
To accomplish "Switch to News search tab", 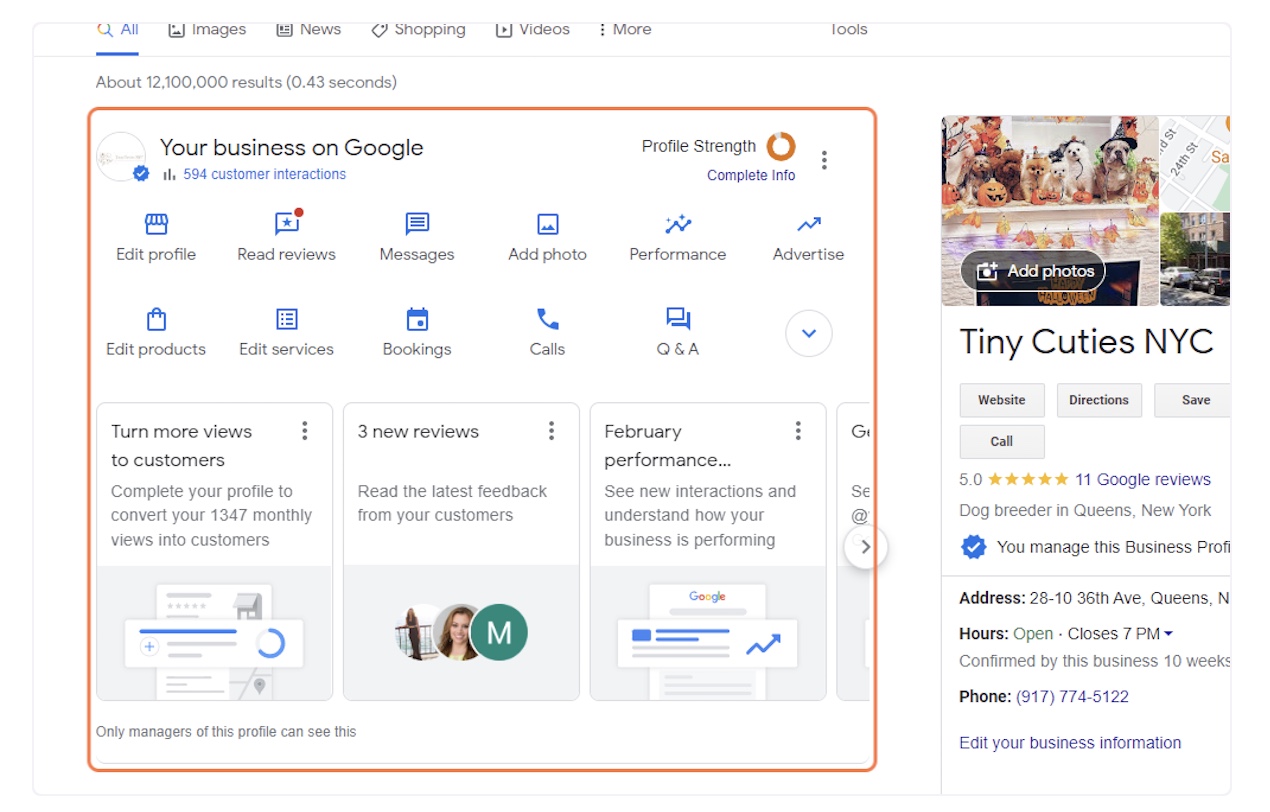I will pyautogui.click(x=309, y=30).
